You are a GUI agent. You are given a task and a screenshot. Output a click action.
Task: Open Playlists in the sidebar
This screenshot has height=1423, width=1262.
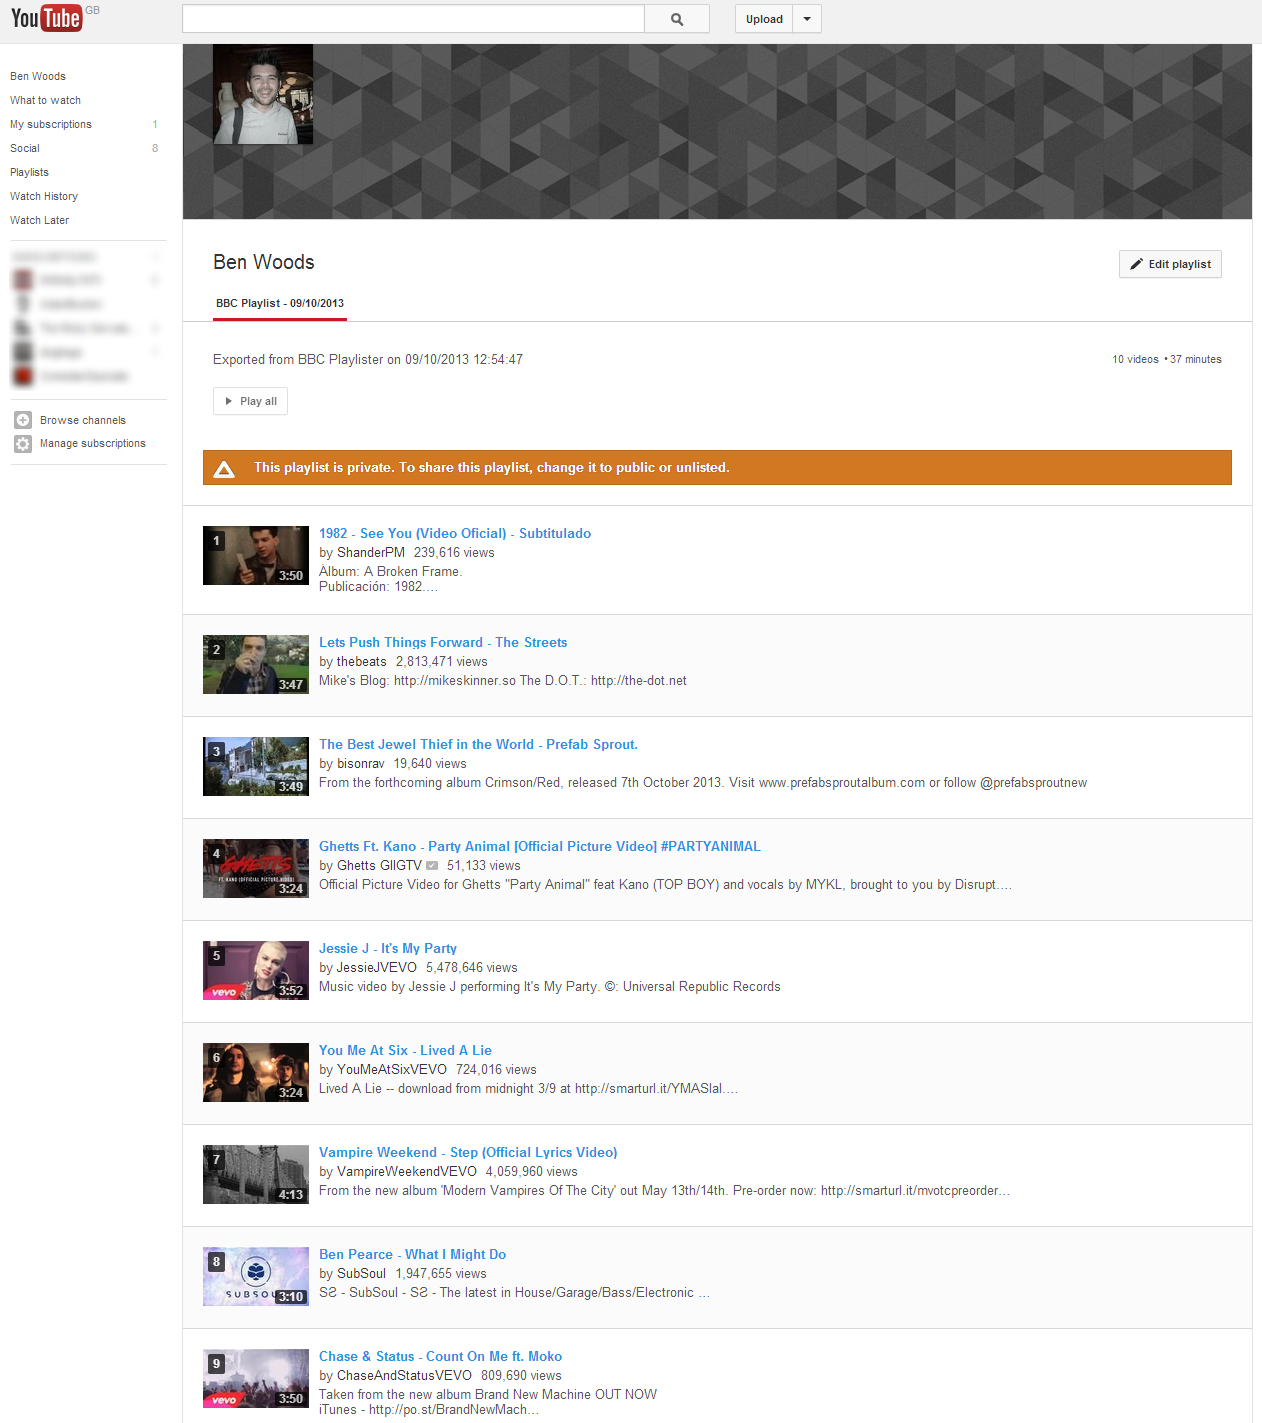pos(29,172)
